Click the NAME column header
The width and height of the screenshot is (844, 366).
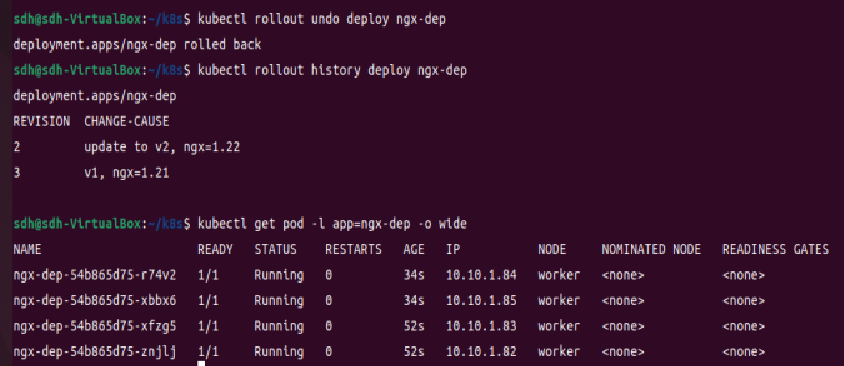click(27, 250)
